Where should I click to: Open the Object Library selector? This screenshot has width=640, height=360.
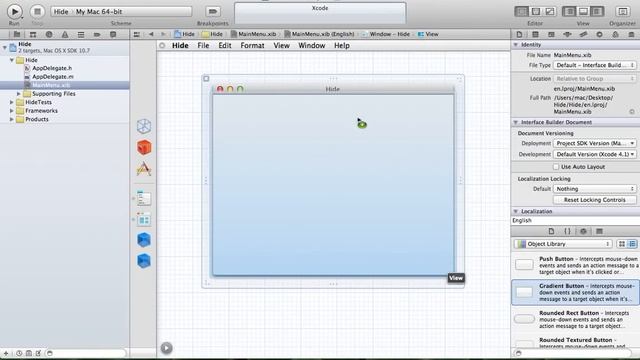[x=562, y=244]
